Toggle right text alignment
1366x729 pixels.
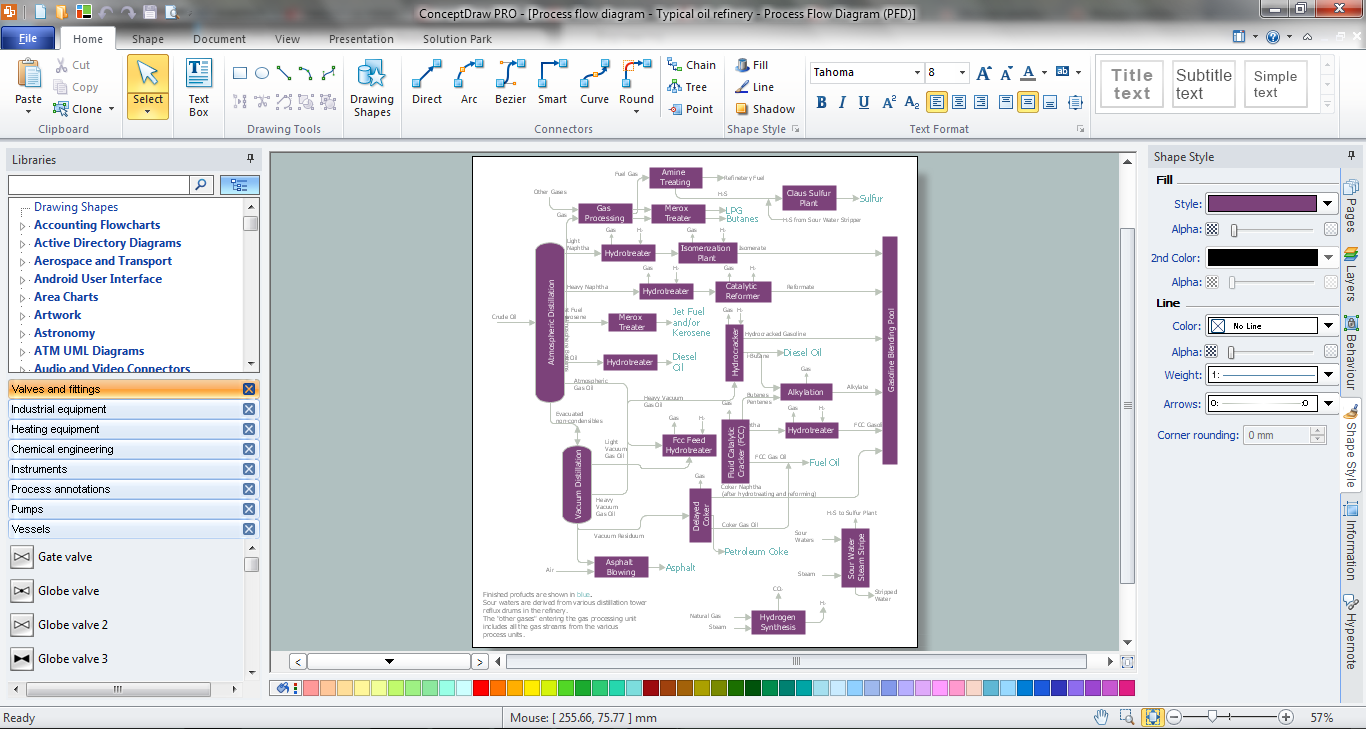[x=982, y=102]
